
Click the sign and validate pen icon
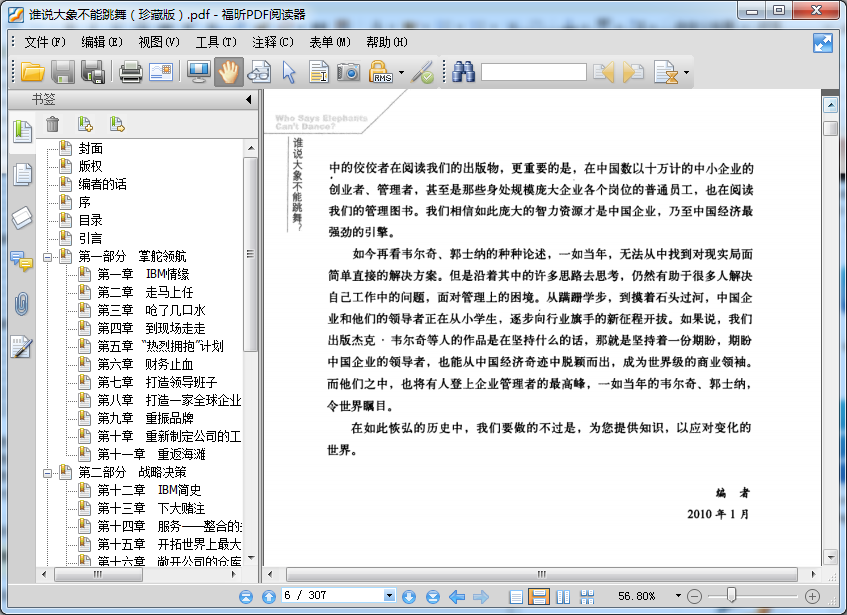[x=422, y=72]
